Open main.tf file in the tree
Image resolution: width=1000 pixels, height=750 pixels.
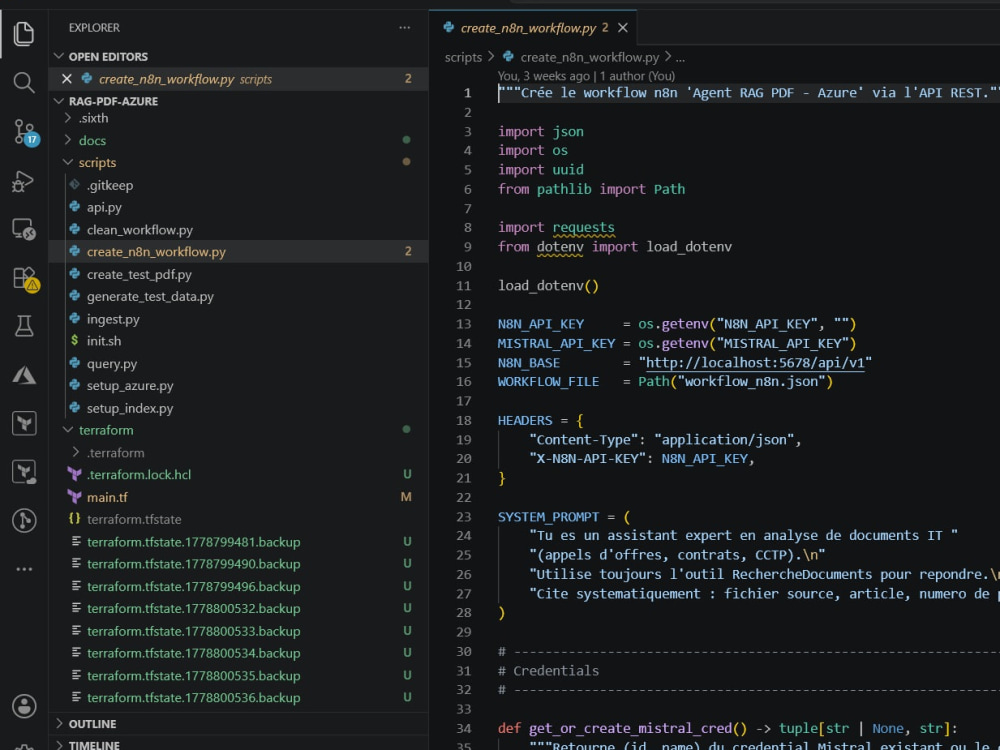point(107,497)
